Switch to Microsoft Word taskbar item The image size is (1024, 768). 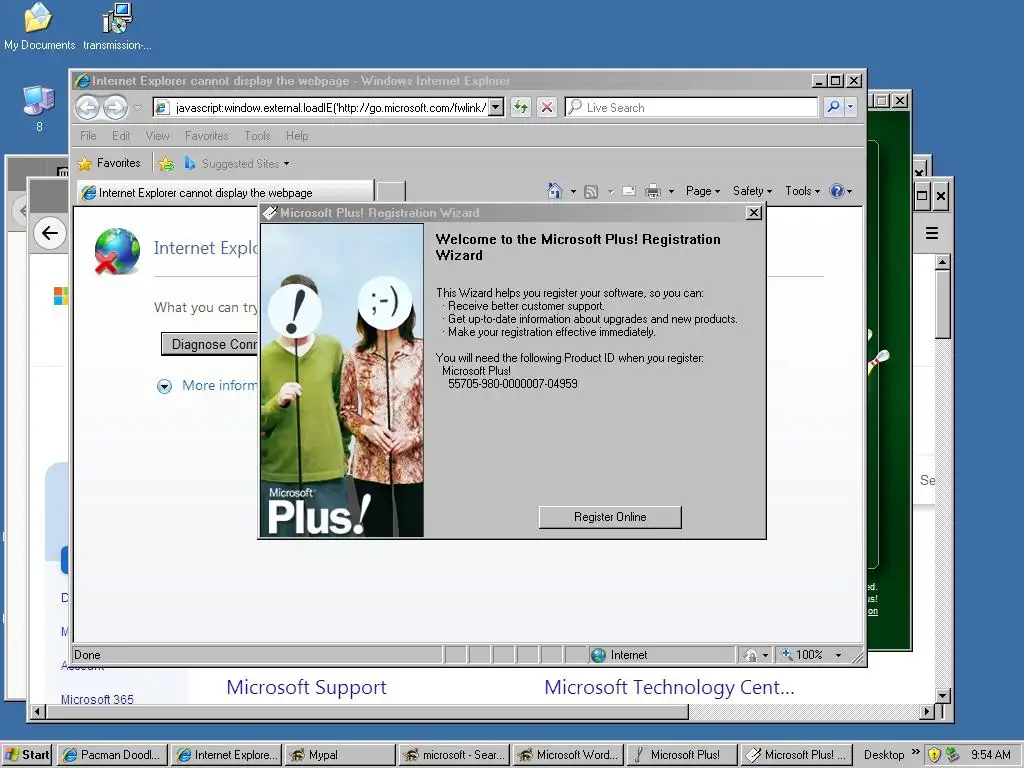click(x=568, y=755)
